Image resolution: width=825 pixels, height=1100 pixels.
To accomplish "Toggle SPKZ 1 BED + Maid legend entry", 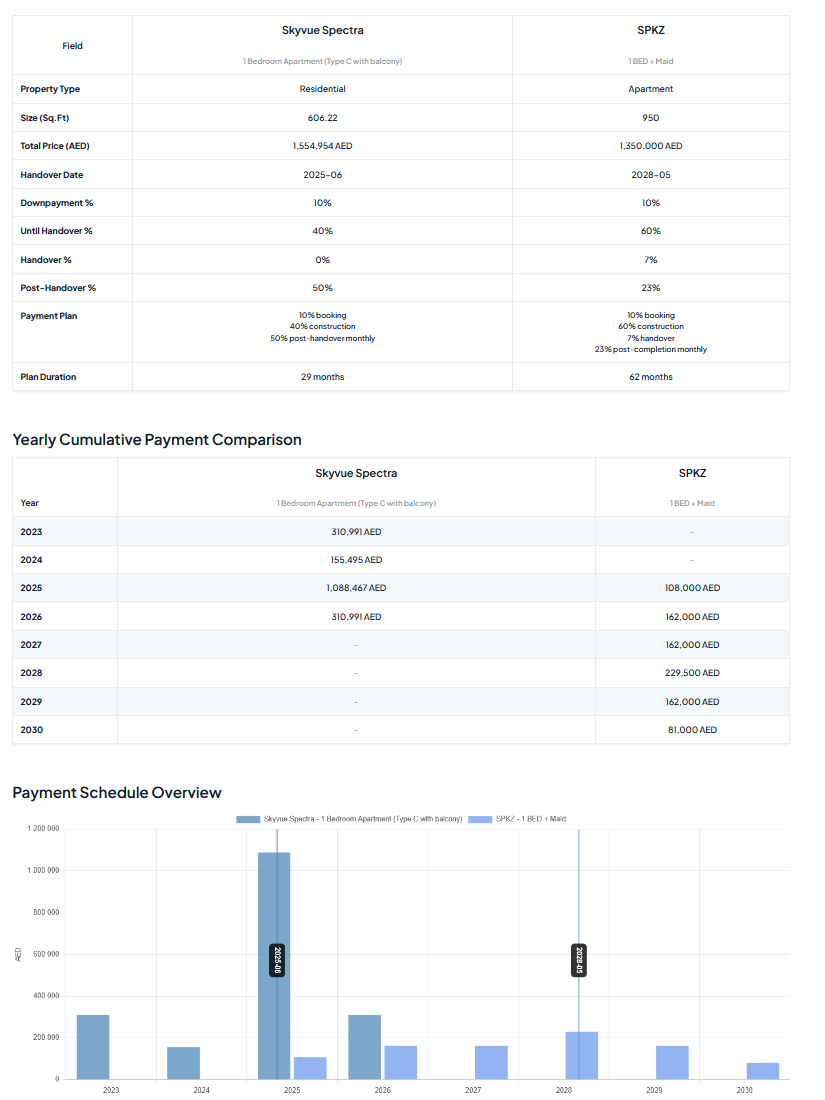I will pyautogui.click(x=517, y=819).
